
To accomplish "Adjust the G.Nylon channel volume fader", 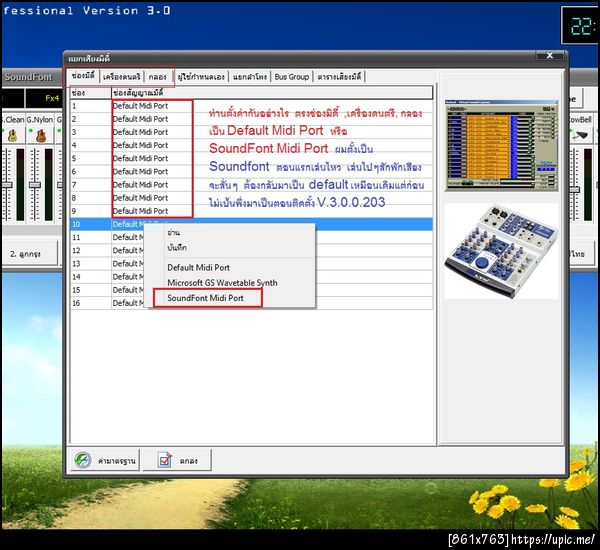I will click(35, 185).
